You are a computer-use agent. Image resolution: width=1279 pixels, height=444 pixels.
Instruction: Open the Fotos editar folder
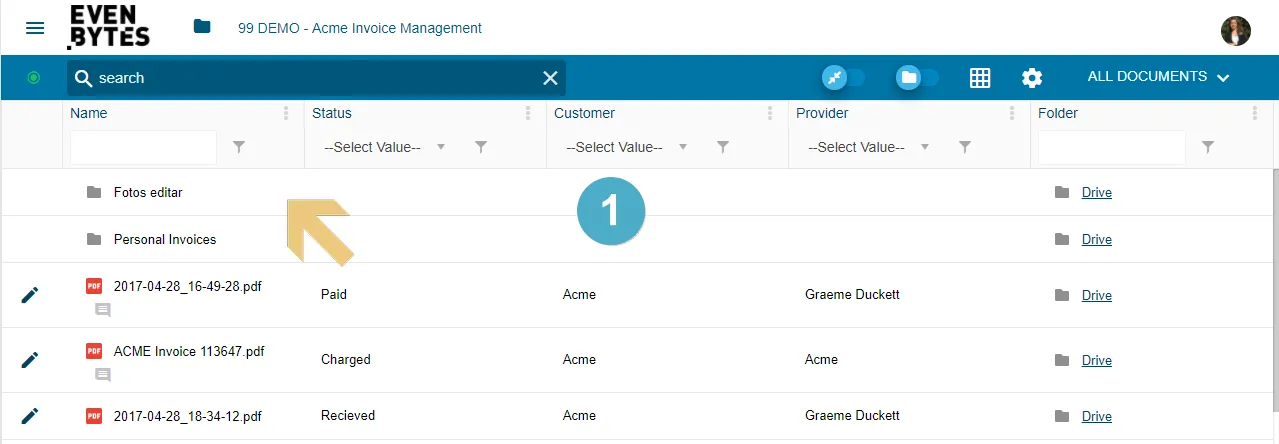coord(148,192)
